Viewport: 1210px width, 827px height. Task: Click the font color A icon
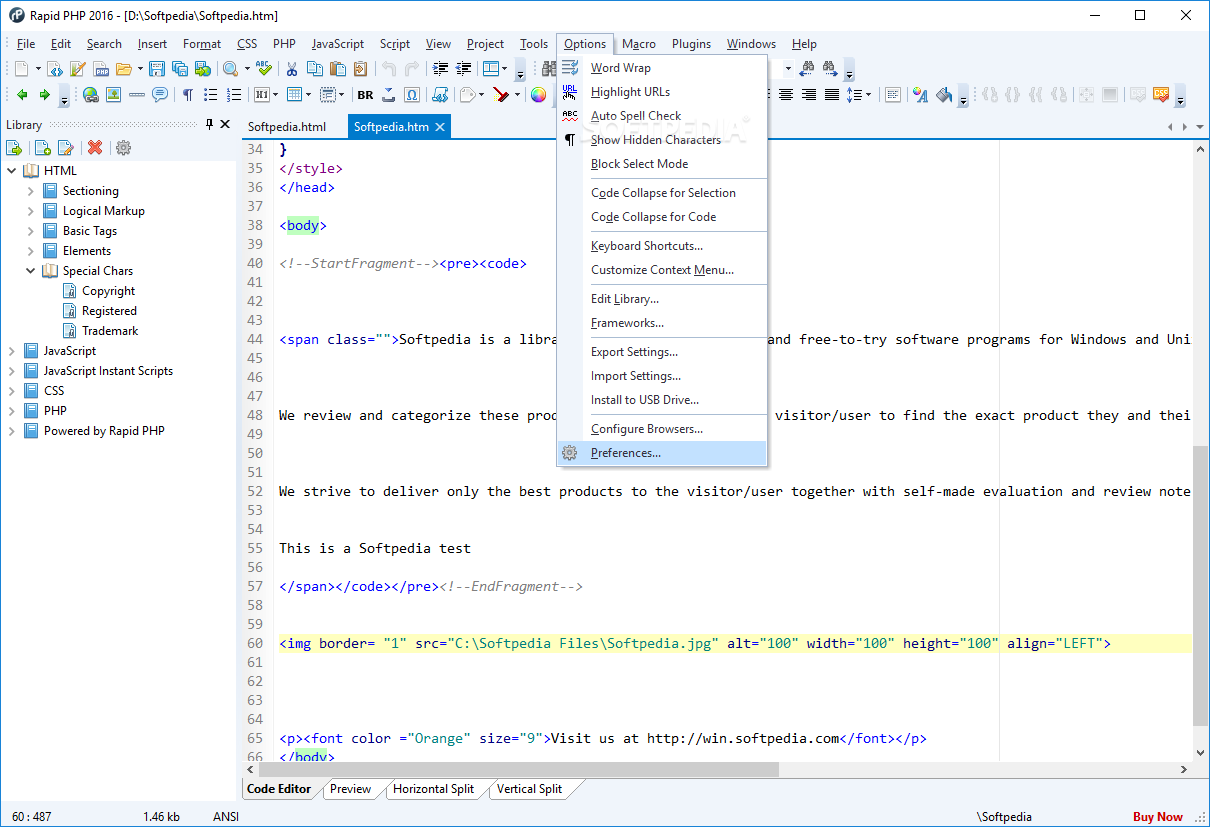pos(919,95)
